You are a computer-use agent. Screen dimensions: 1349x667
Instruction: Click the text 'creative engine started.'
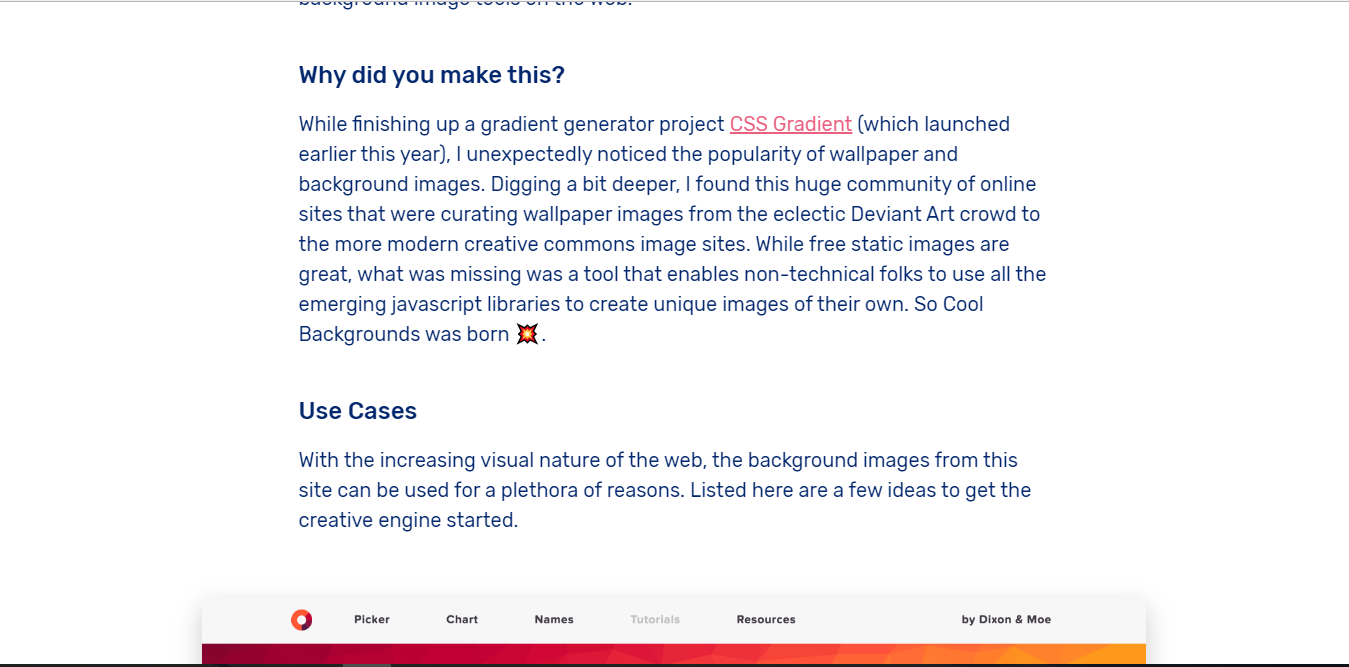408,520
